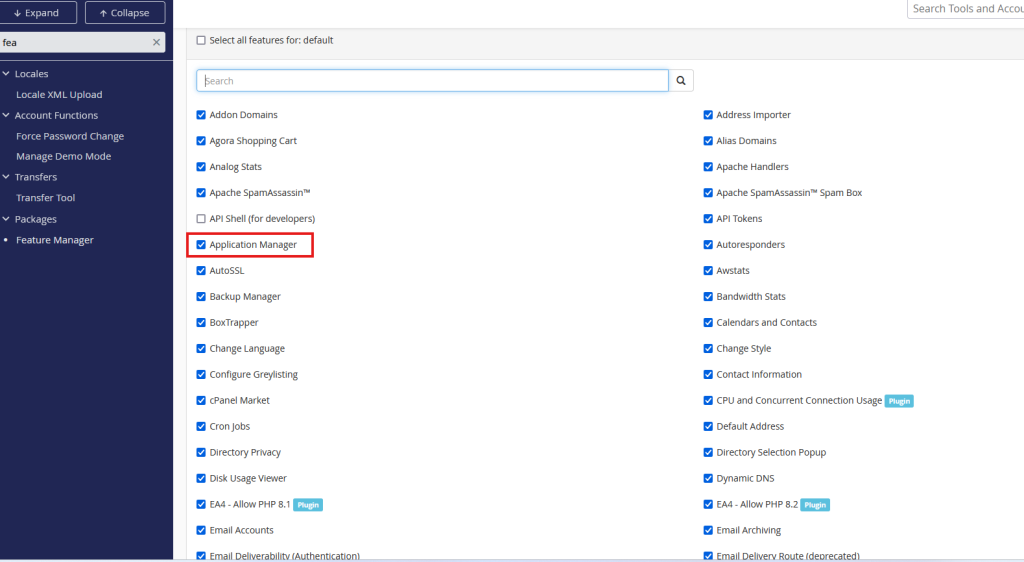This screenshot has height=562, width=1024.
Task: Click the Plugin badge beside EA4 PHP 8.1
Action: pyautogui.click(x=308, y=505)
